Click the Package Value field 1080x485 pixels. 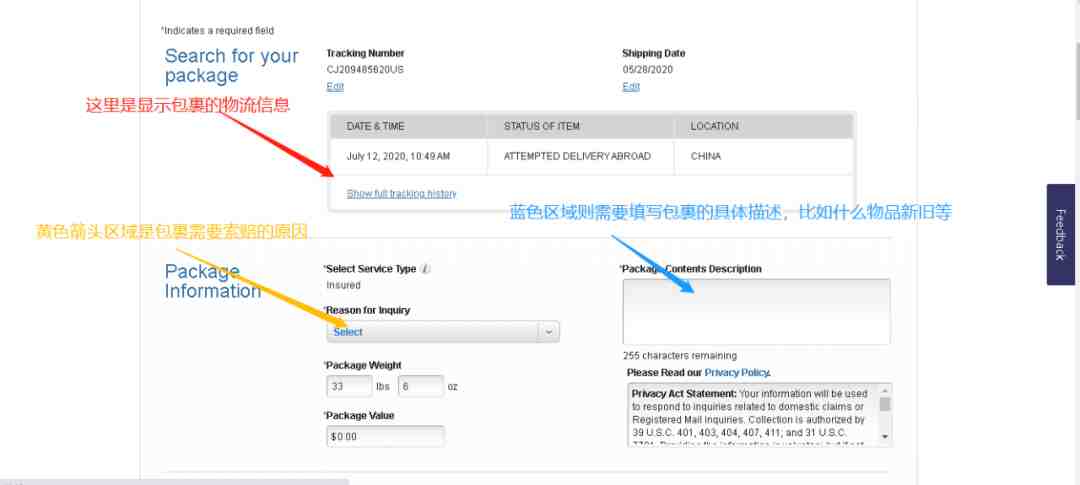coord(386,437)
